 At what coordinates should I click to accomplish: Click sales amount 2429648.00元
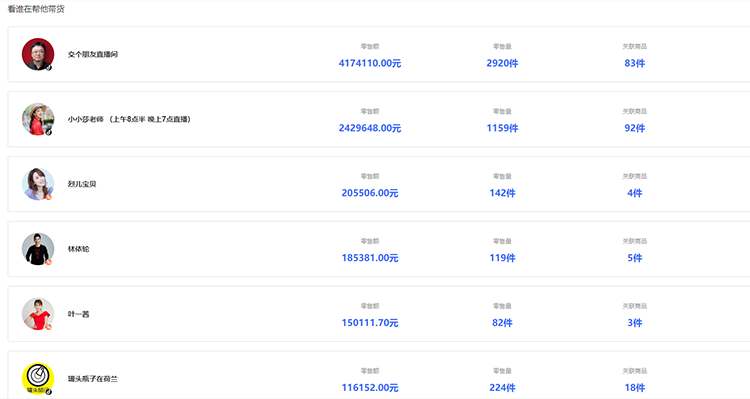click(x=370, y=128)
